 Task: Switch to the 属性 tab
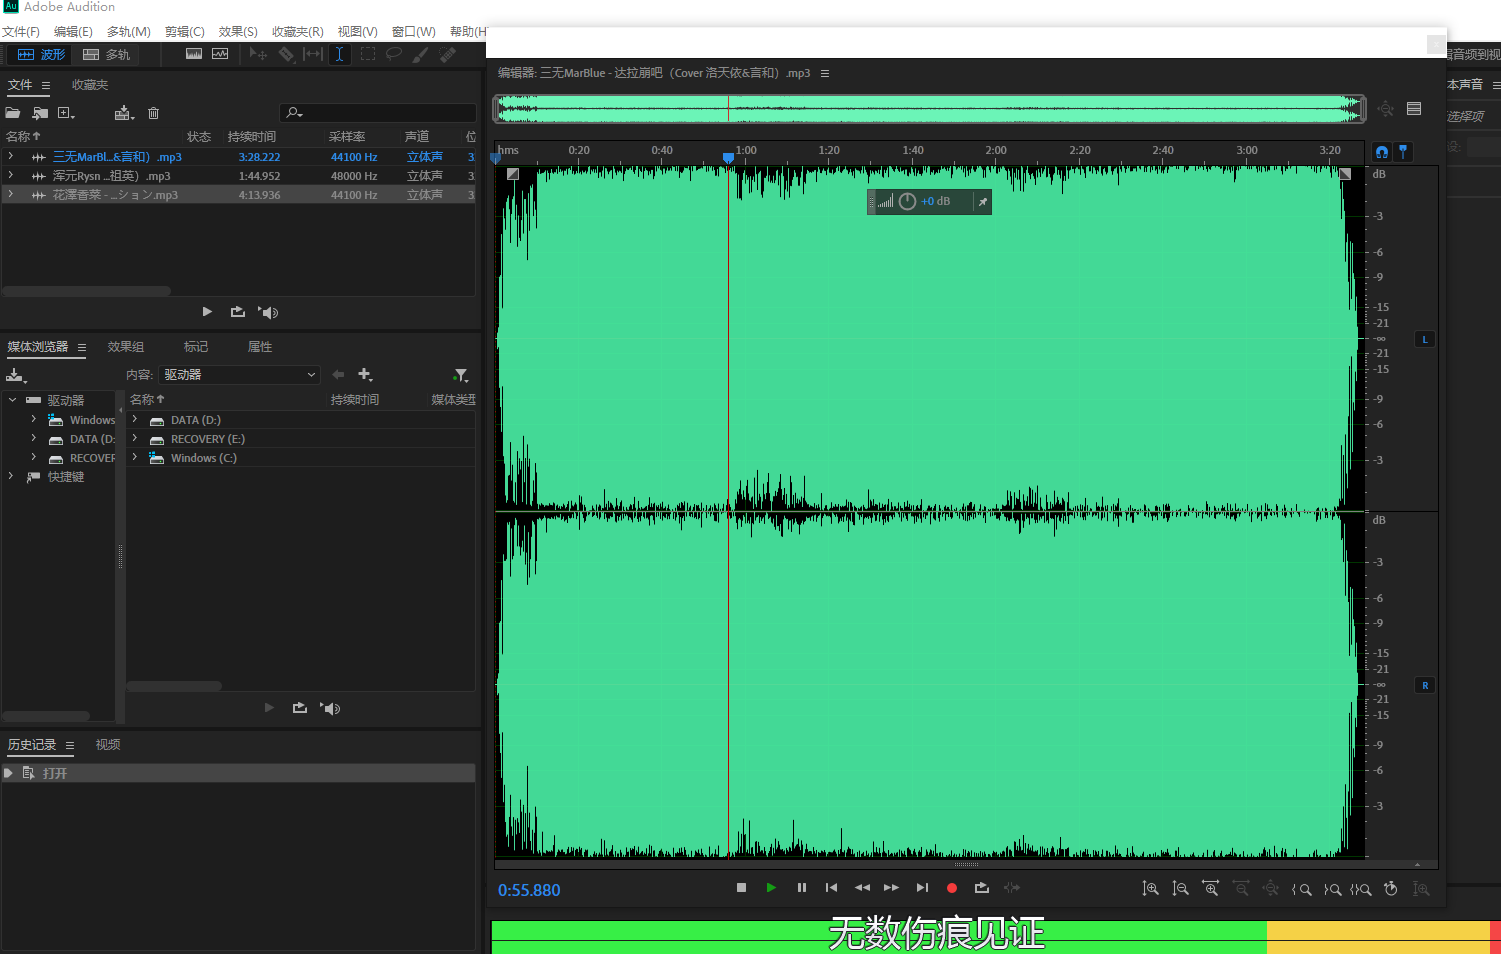(260, 347)
